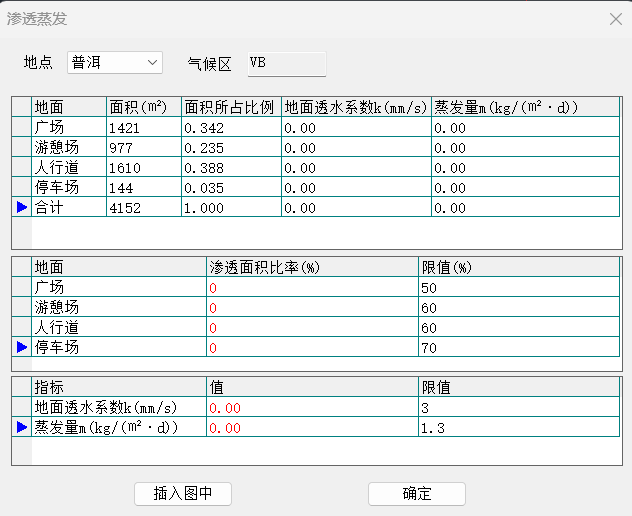The width and height of the screenshot is (632, 516).
Task: Select the 广场 permeable ratio red value
Action: [312, 287]
